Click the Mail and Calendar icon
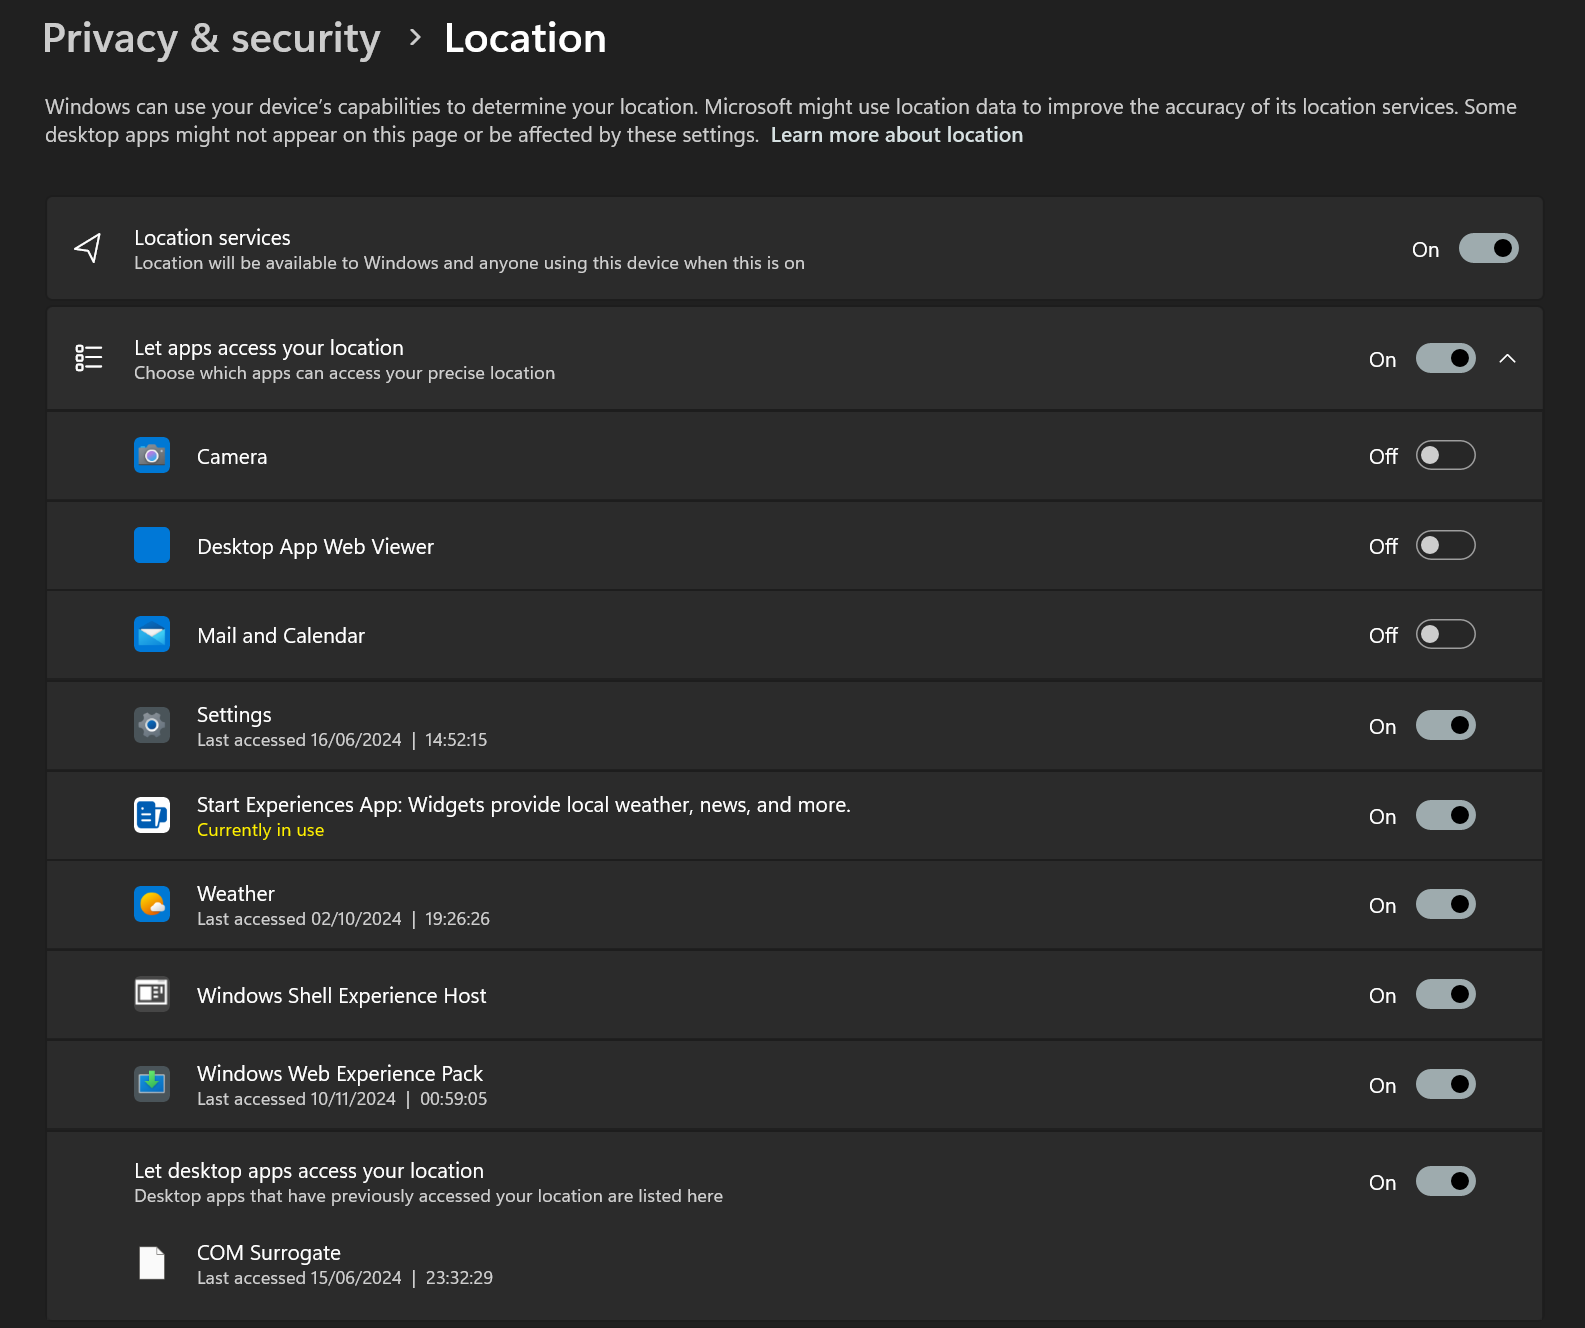 tap(152, 635)
